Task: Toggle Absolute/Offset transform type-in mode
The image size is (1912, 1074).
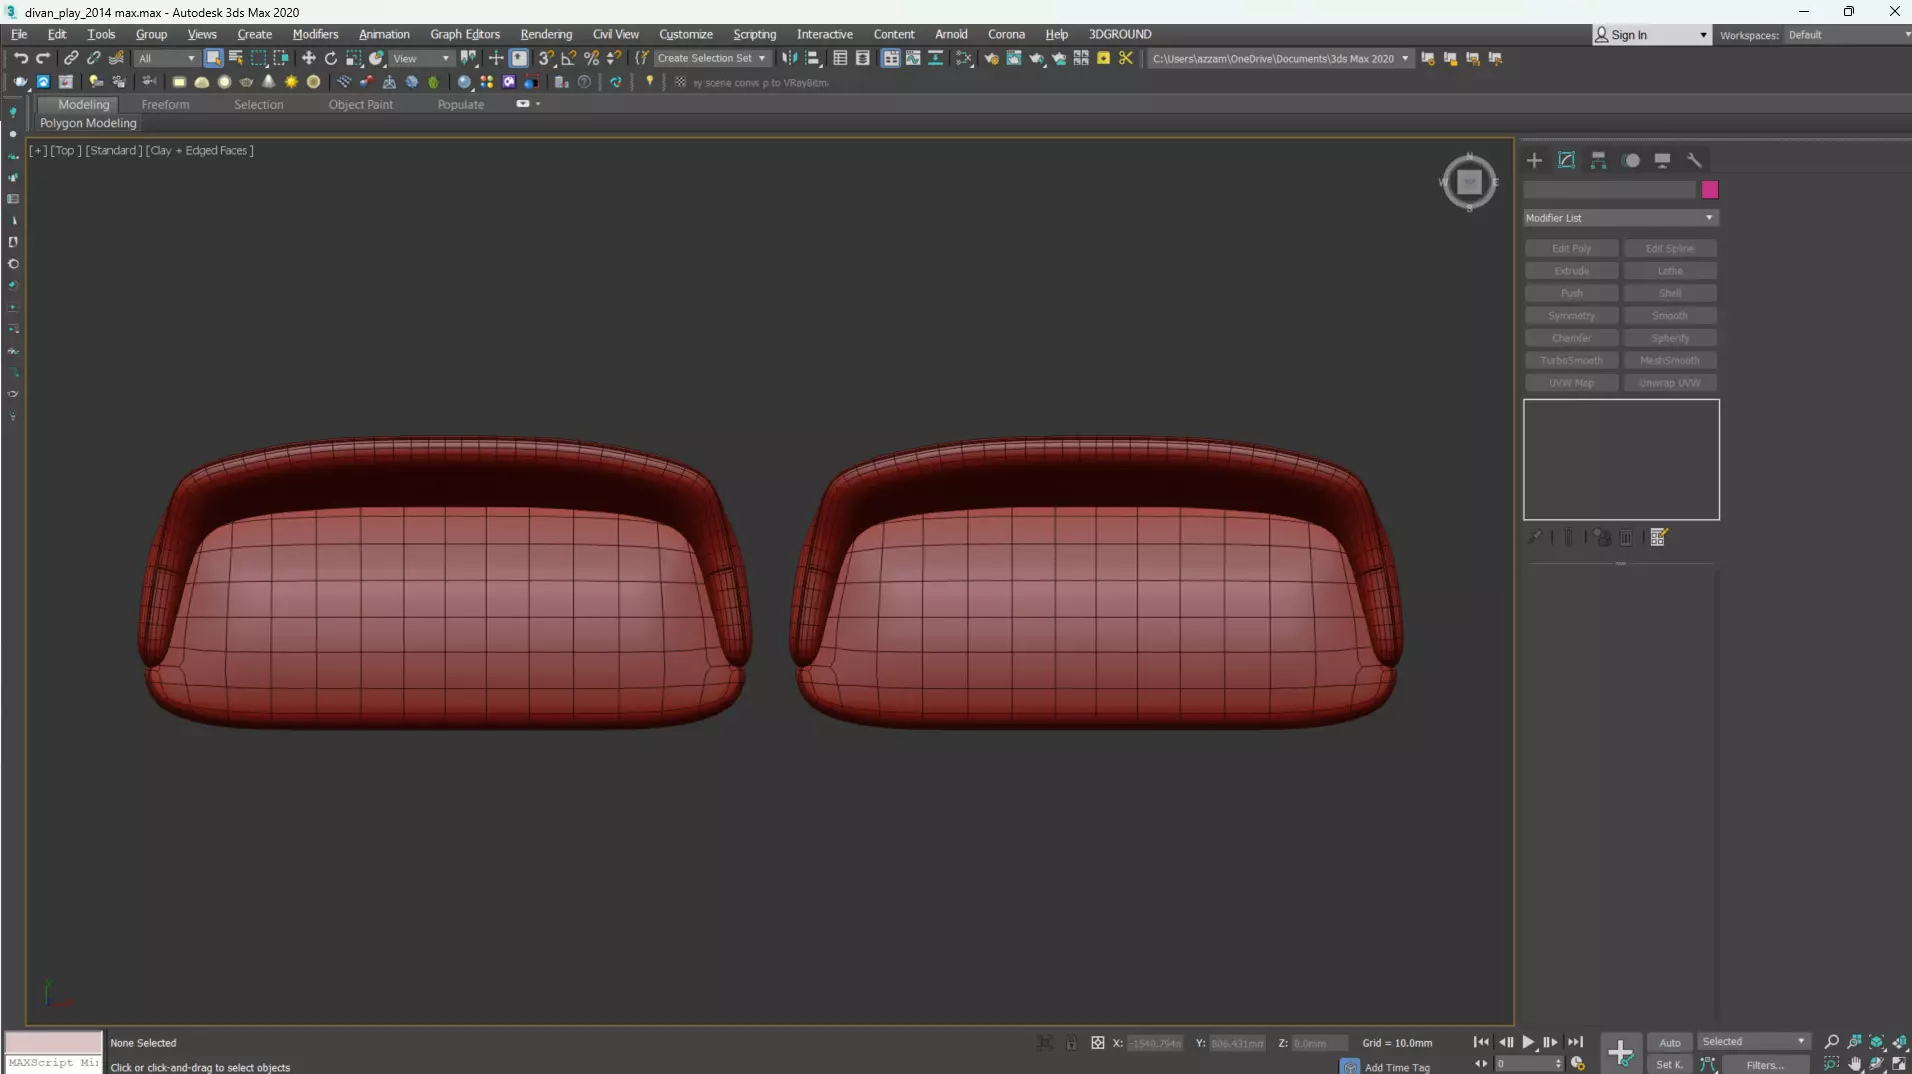Action: click(1098, 1043)
